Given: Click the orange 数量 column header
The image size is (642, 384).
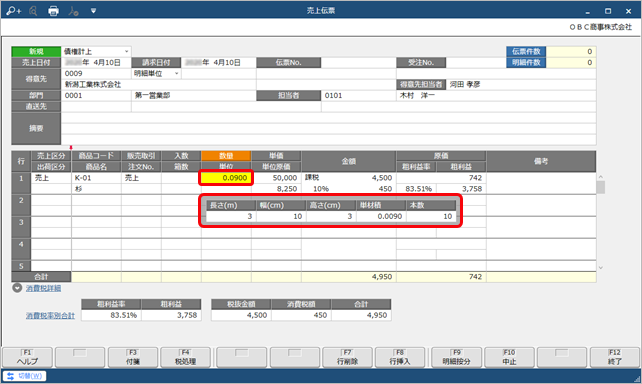Looking at the screenshot, I should [226, 156].
